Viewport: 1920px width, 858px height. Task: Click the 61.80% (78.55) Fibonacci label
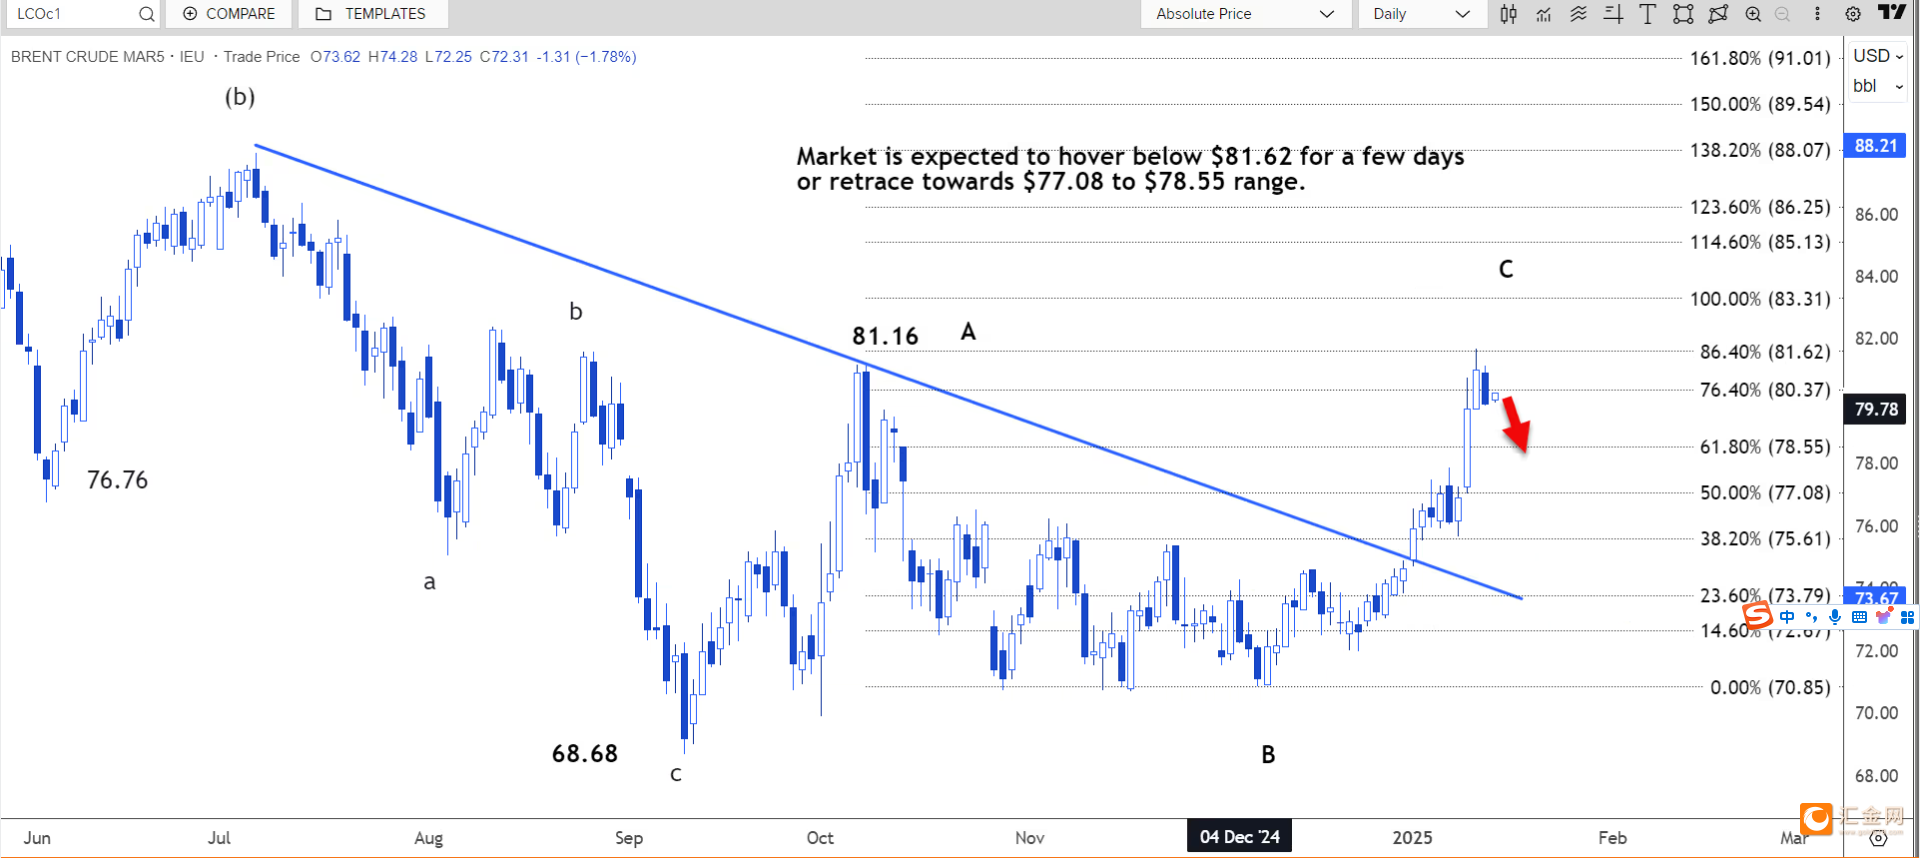click(1765, 447)
